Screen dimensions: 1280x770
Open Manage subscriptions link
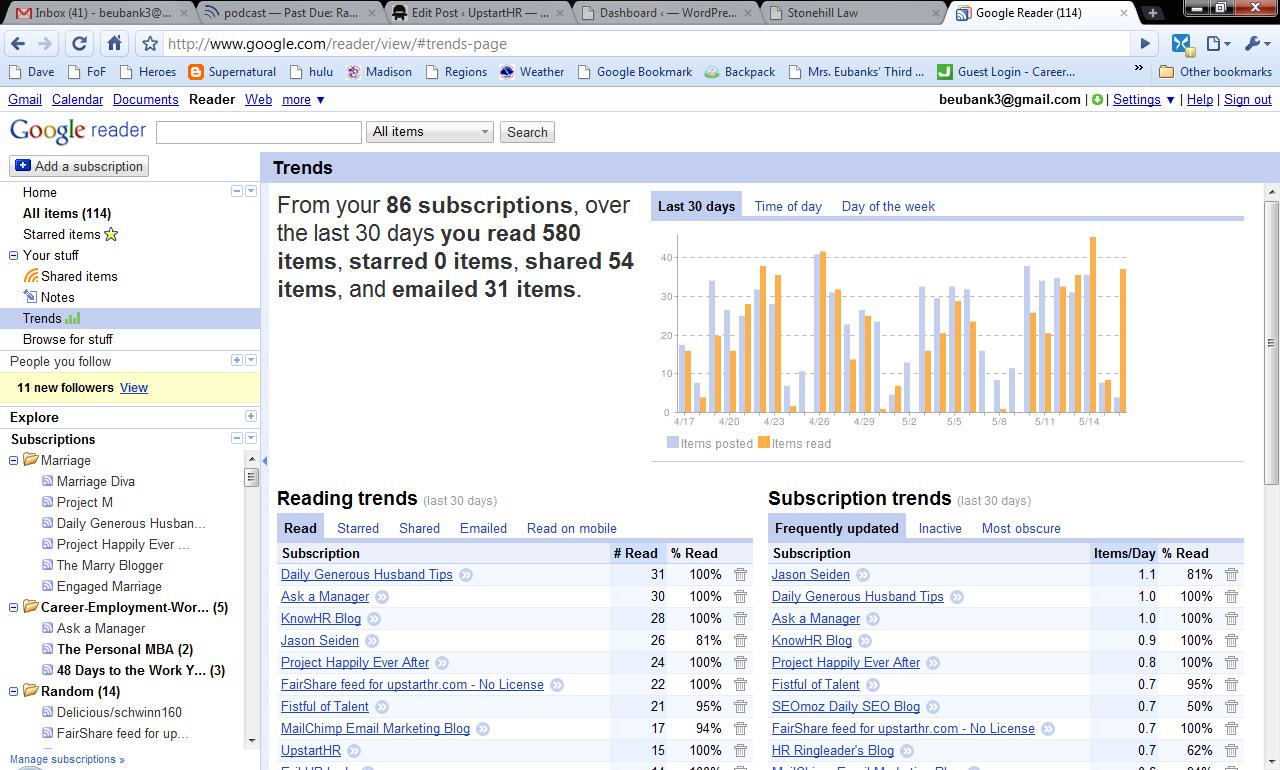67,760
